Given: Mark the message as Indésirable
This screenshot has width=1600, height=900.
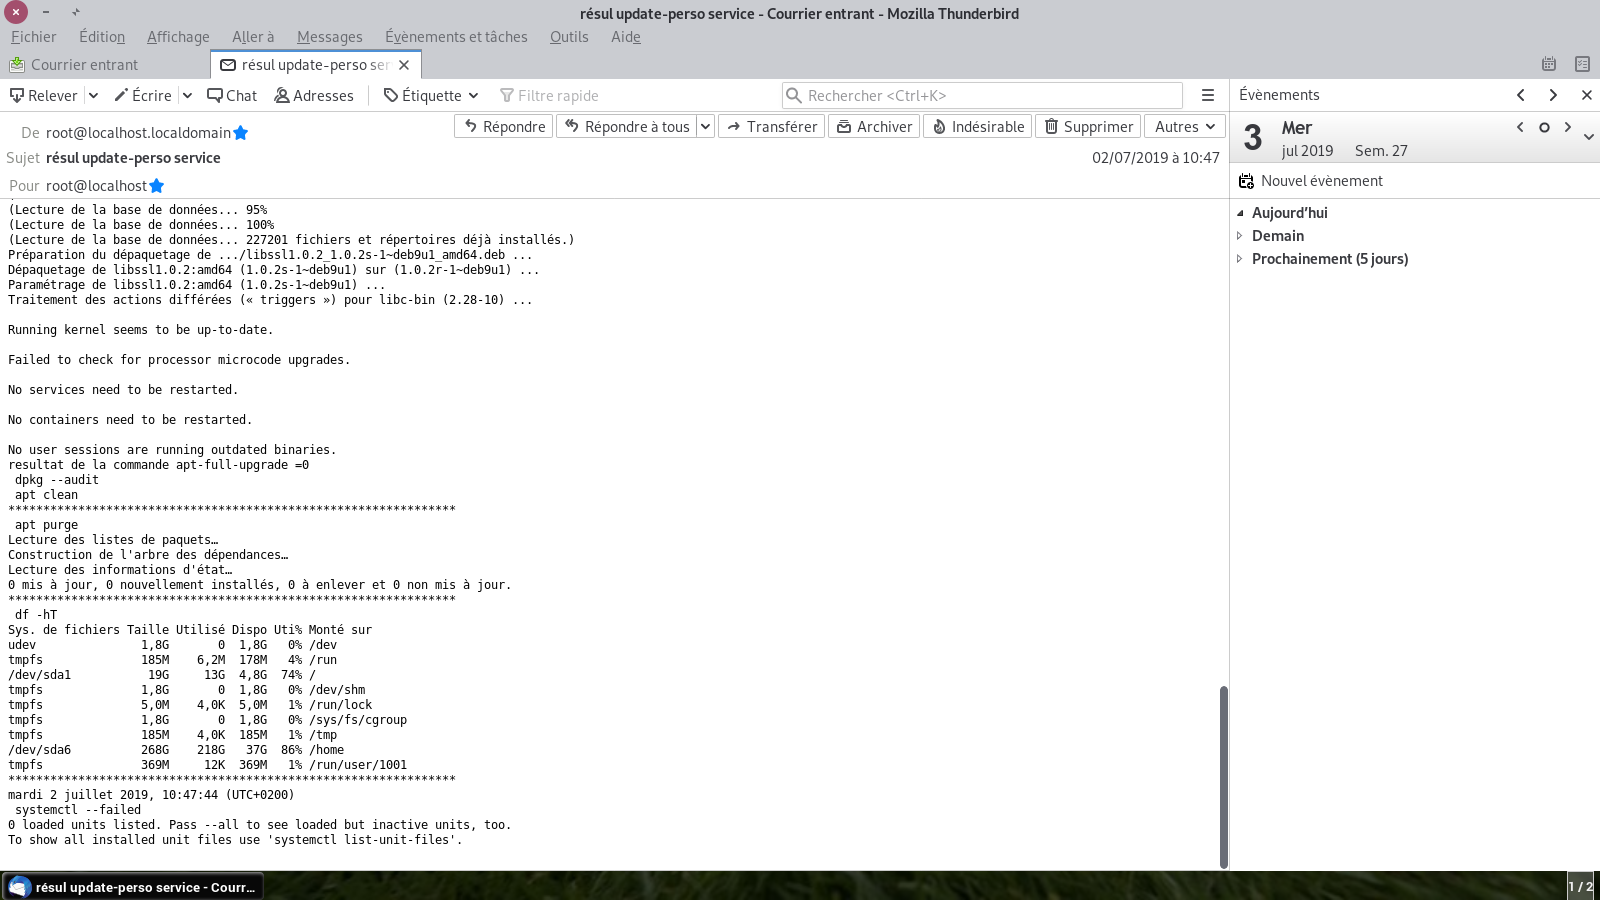Looking at the screenshot, I should [x=977, y=126].
